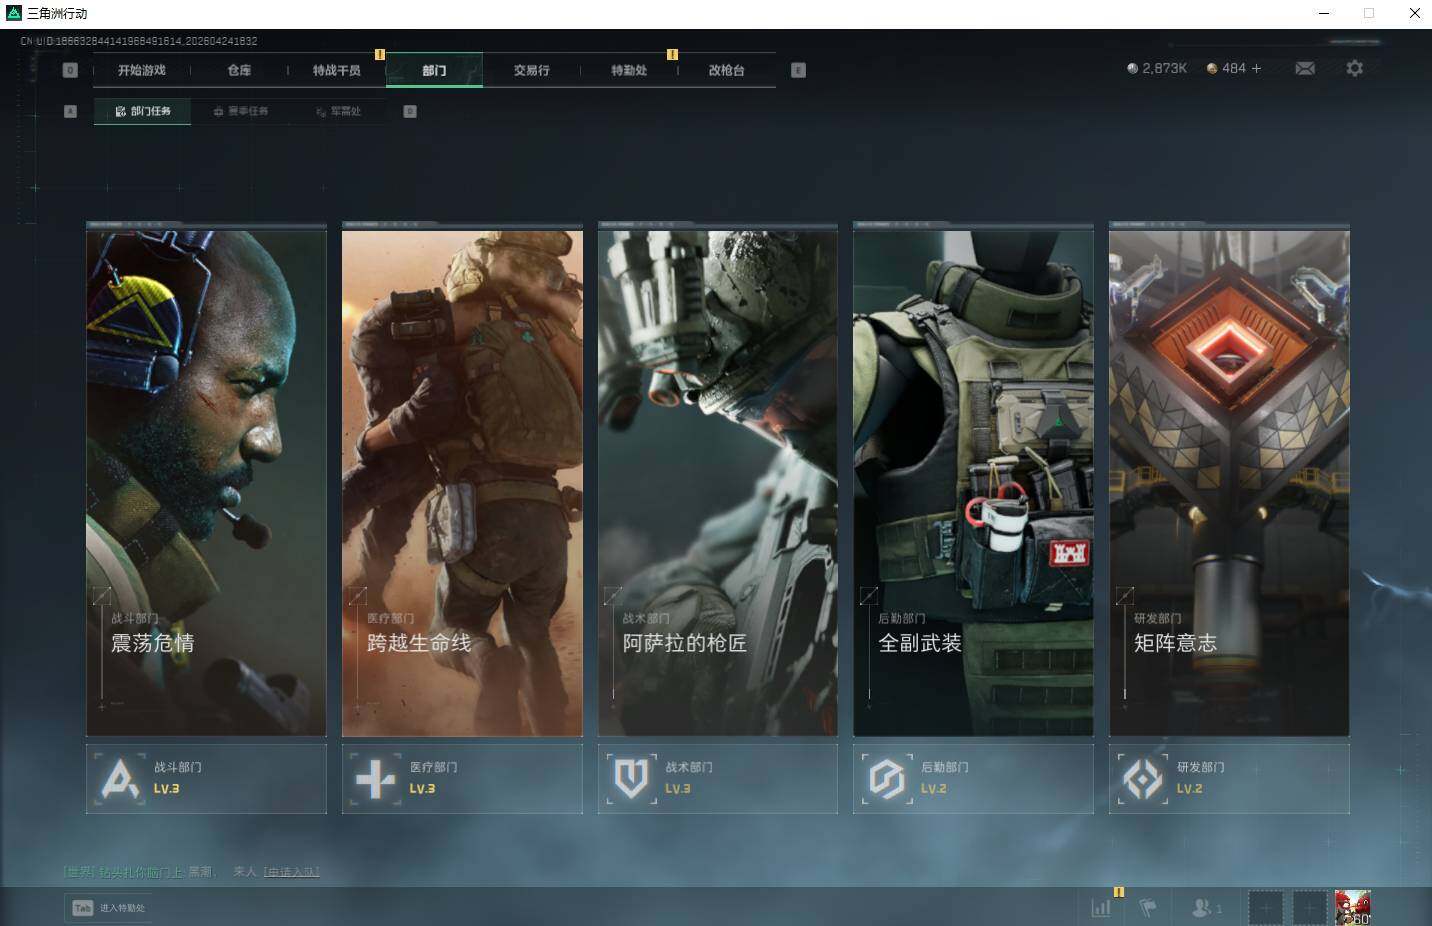Select the 部门 tab
The height and width of the screenshot is (926, 1432).
434,70
